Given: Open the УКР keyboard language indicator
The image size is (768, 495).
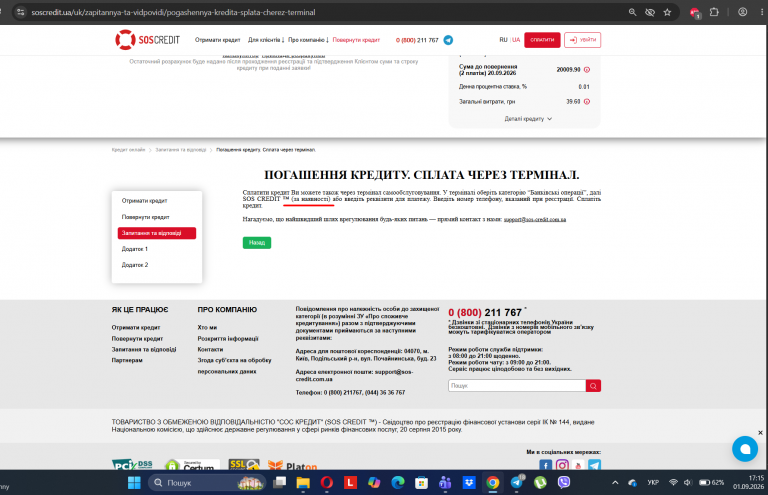Looking at the screenshot, I should point(653,483).
